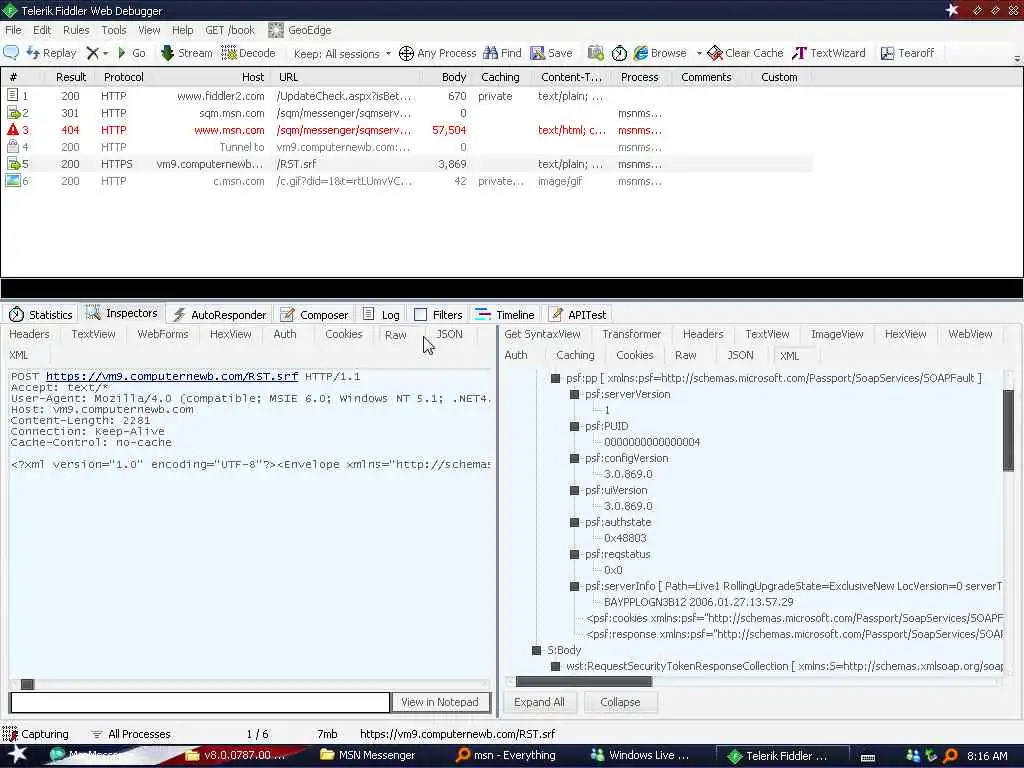Open the Log tab

(381, 315)
